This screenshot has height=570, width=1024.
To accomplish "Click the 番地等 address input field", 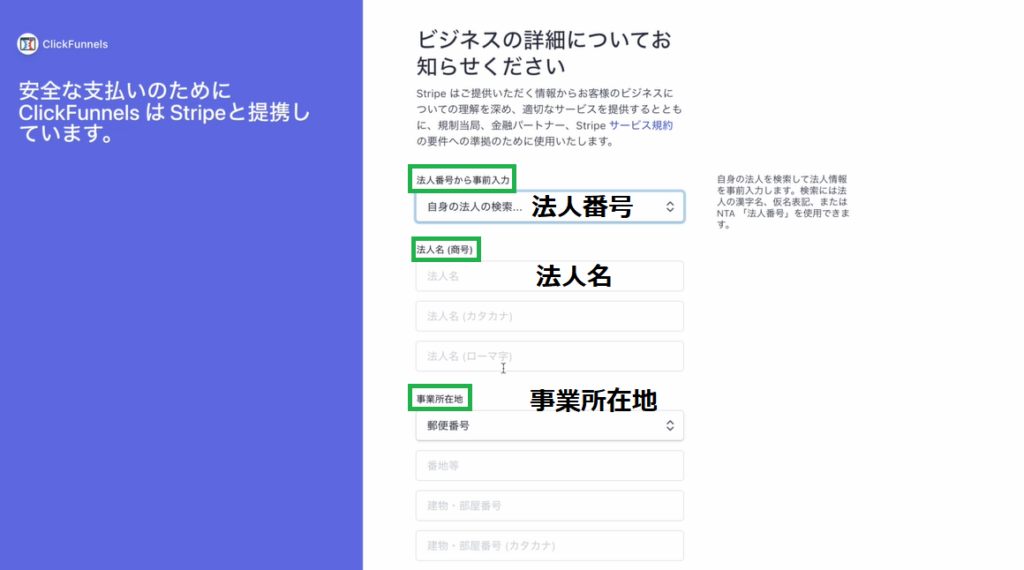I will [550, 466].
